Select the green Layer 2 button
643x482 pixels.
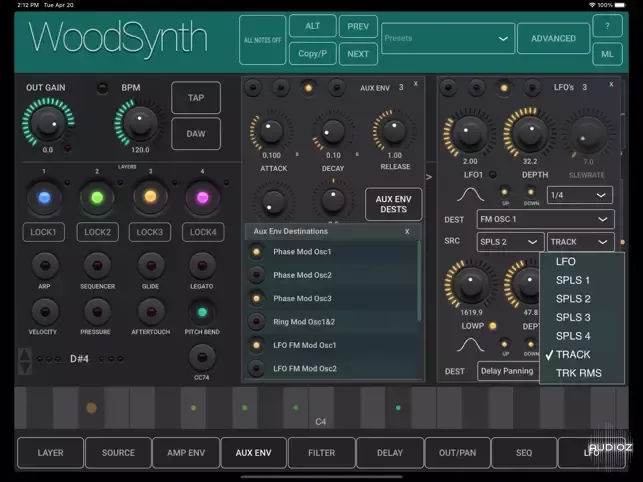[x=97, y=198]
